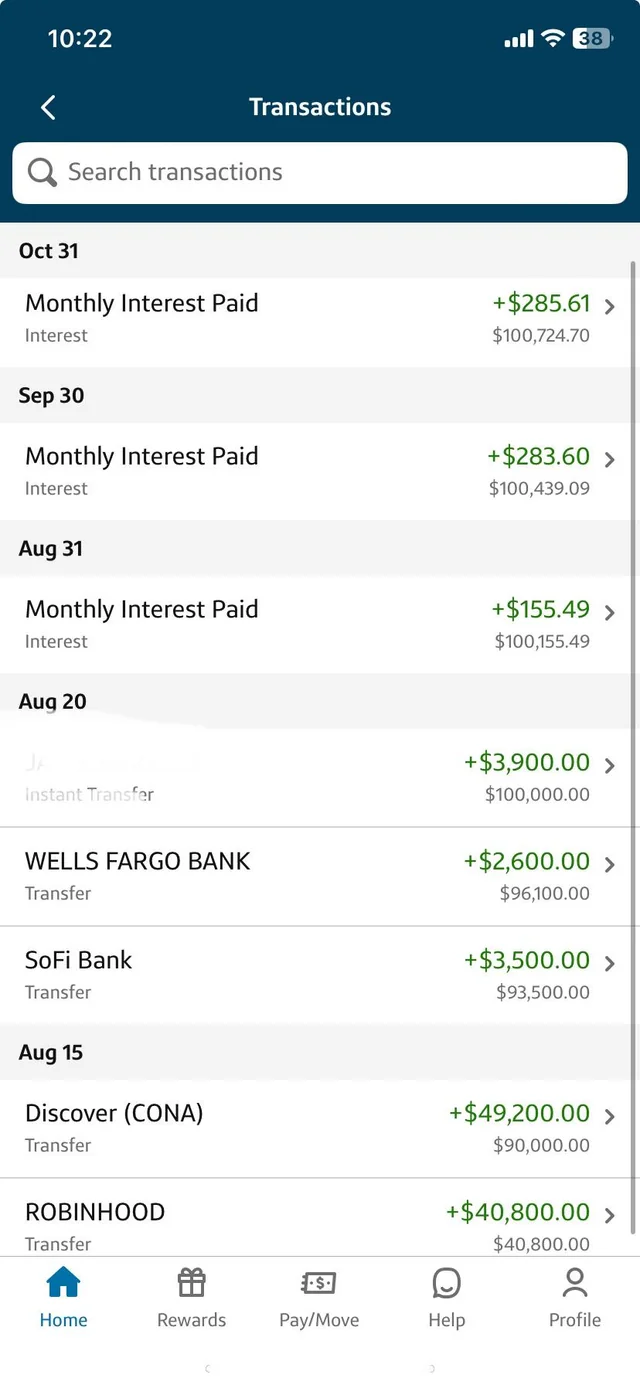Select the Pay/Move tab label
The width and height of the screenshot is (640, 1385).
[x=319, y=1320]
